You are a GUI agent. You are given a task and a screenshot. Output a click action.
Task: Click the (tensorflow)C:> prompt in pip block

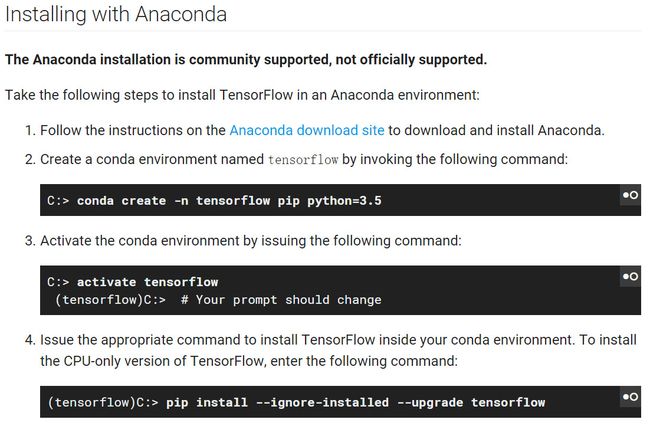[103, 402]
